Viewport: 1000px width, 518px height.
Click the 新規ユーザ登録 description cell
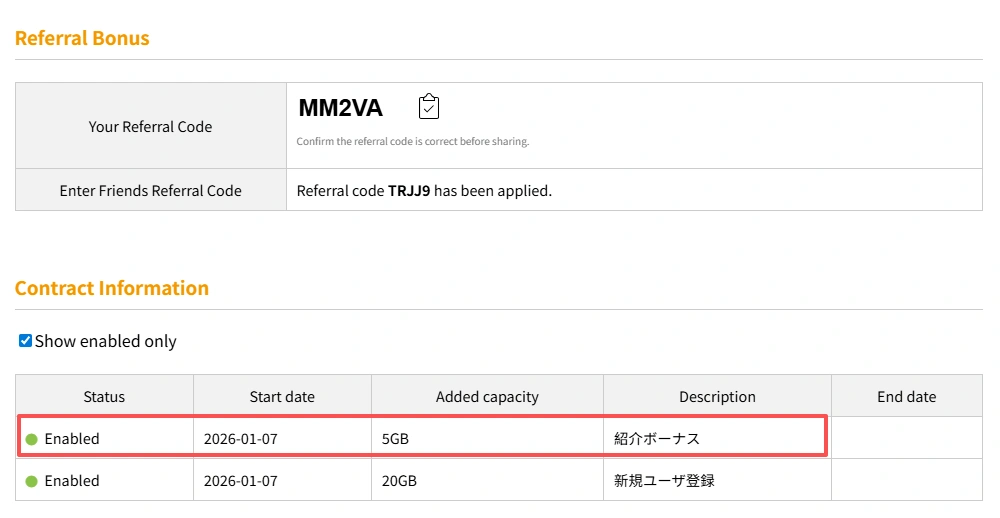[x=664, y=481]
